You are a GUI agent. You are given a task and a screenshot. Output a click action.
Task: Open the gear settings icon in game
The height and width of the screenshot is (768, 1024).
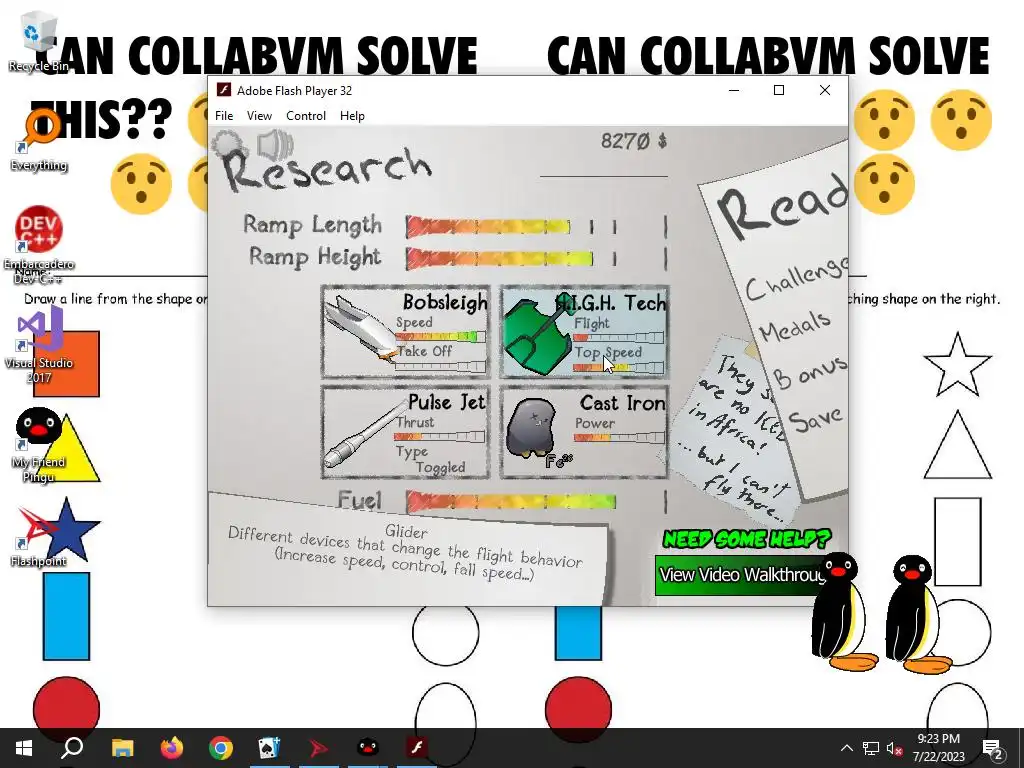tap(229, 145)
